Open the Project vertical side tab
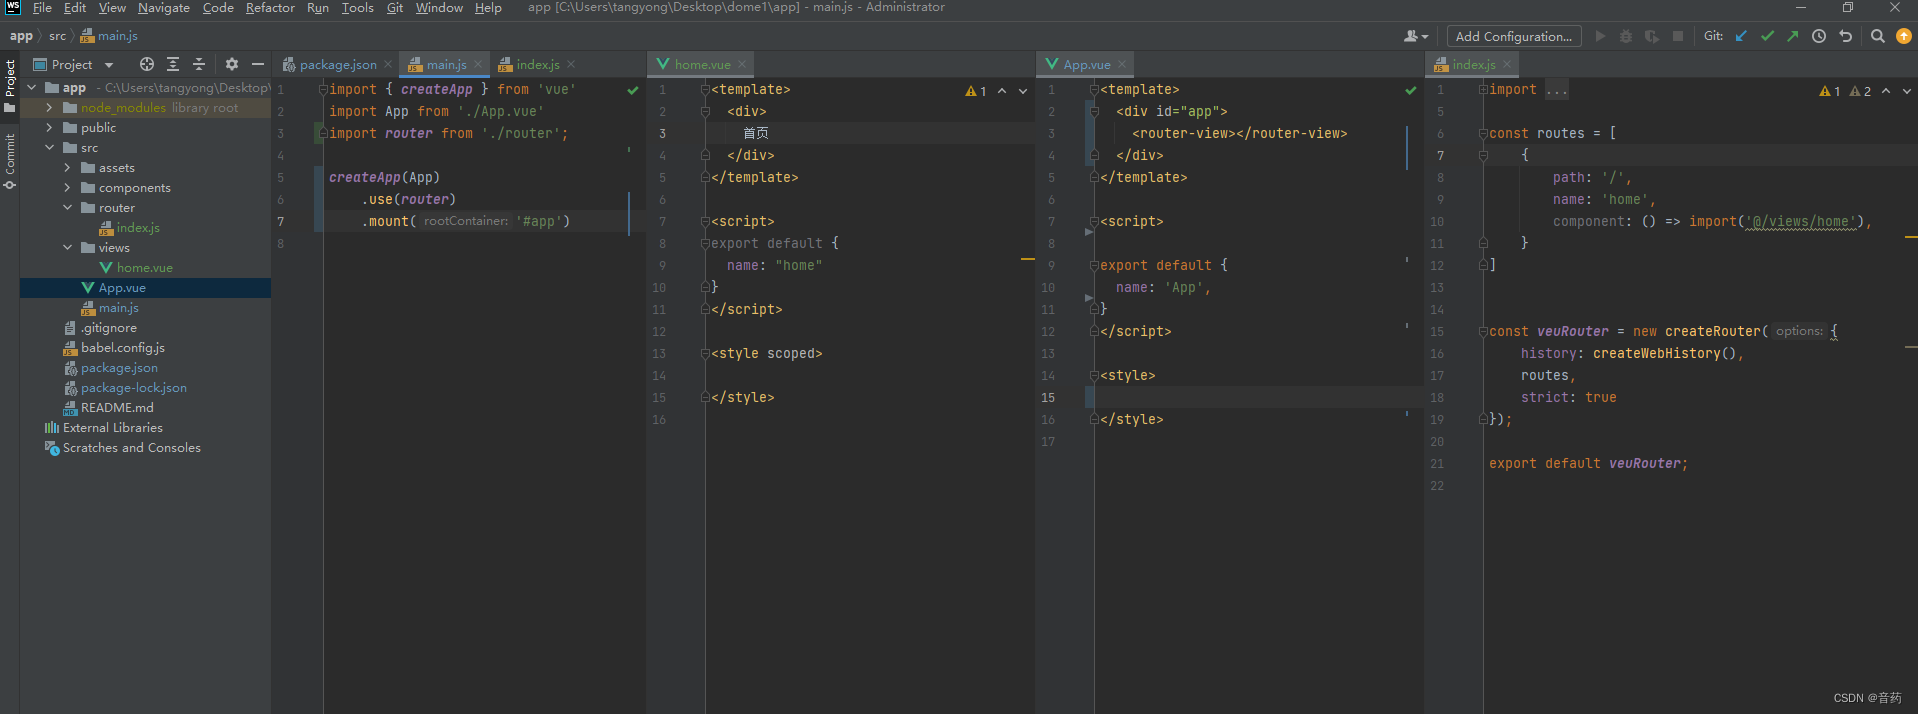The width and height of the screenshot is (1918, 714). click(x=10, y=85)
